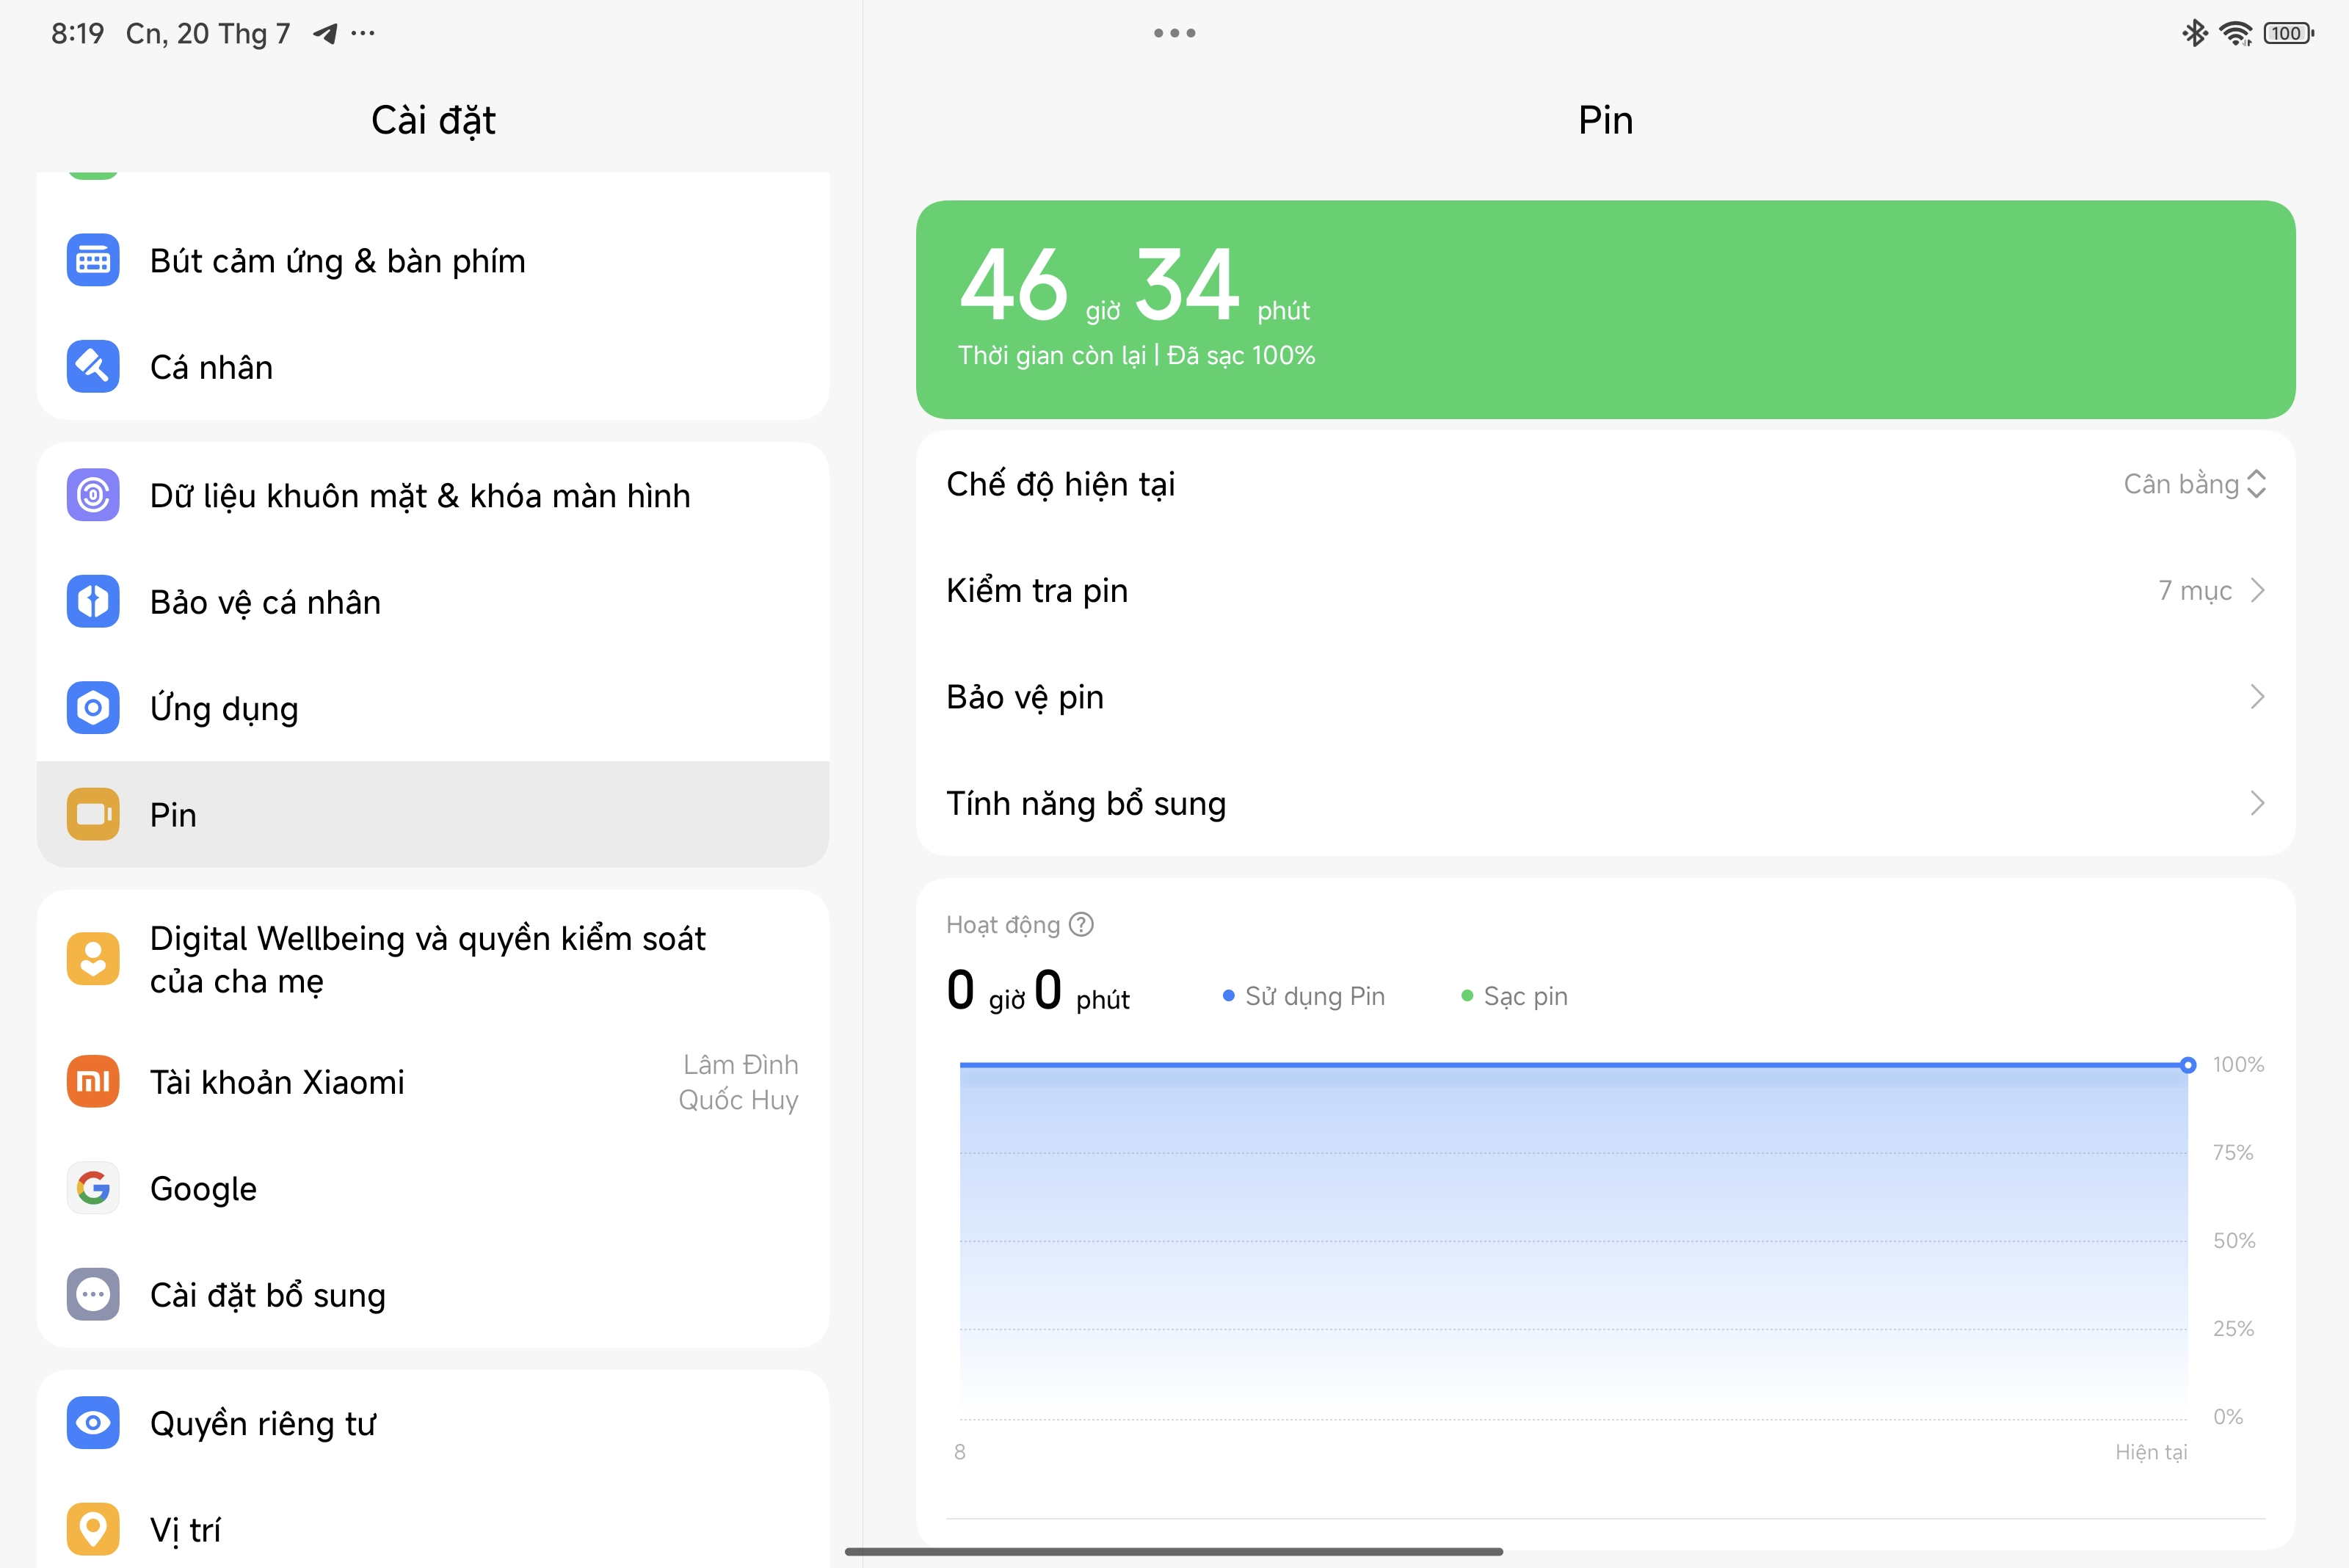2349x1568 pixels.
Task: Open Digital Wellbeing and parental controls
Action: pos(433,960)
